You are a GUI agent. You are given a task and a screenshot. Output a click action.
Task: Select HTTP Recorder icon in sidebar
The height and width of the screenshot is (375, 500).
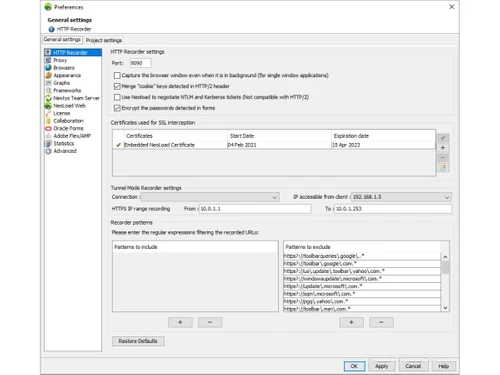click(x=48, y=53)
